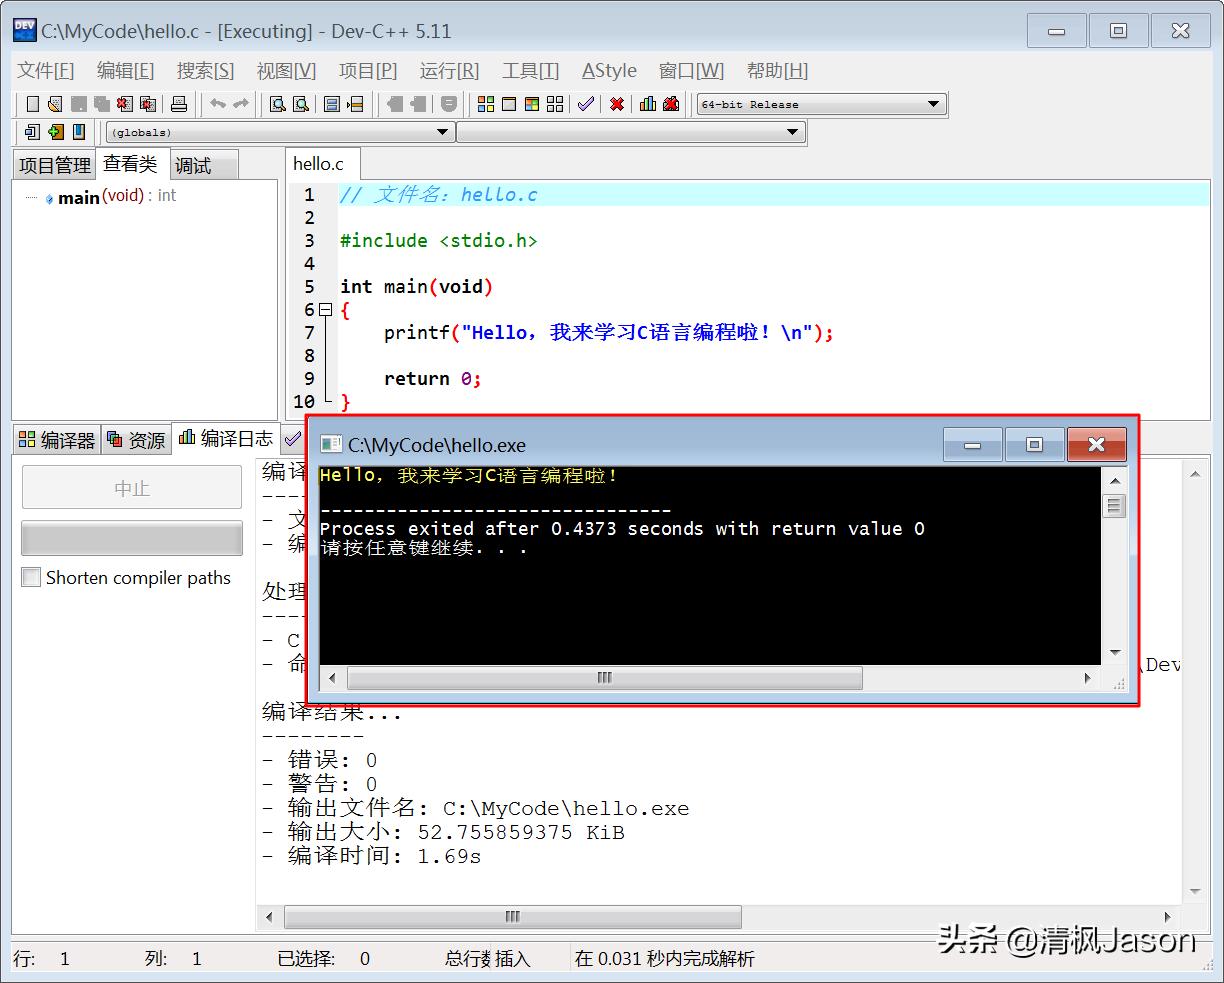Switch to the 编译器 (Compiler) tab
Image resolution: width=1224 pixels, height=983 pixels.
point(57,439)
